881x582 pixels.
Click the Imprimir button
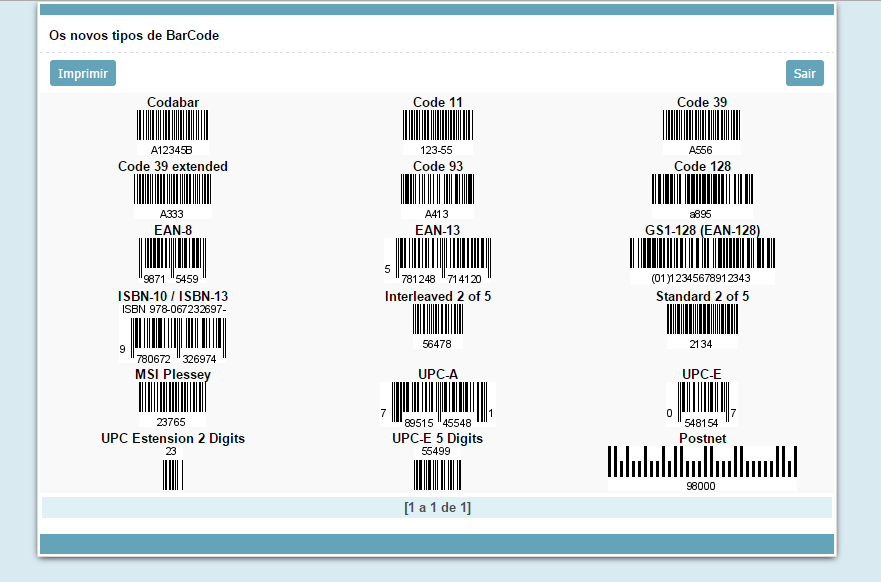click(x=83, y=73)
